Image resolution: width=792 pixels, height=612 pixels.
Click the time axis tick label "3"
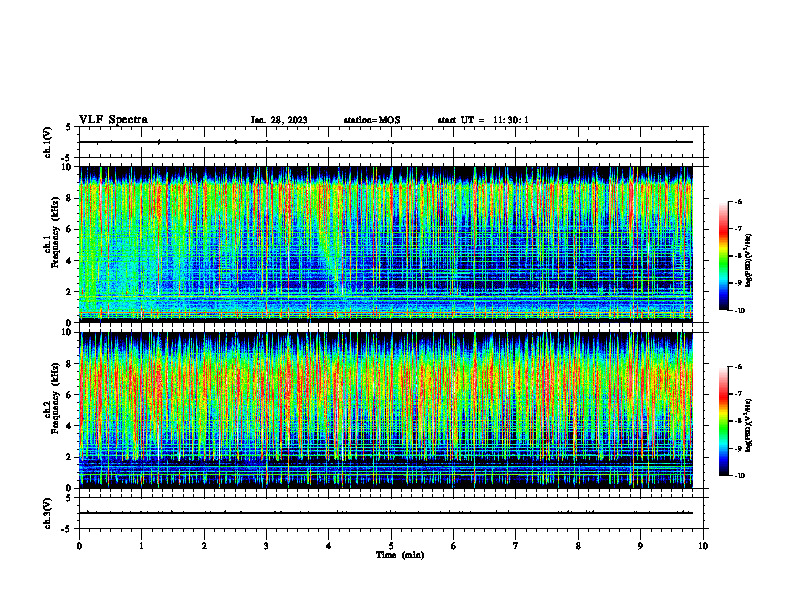click(x=266, y=546)
